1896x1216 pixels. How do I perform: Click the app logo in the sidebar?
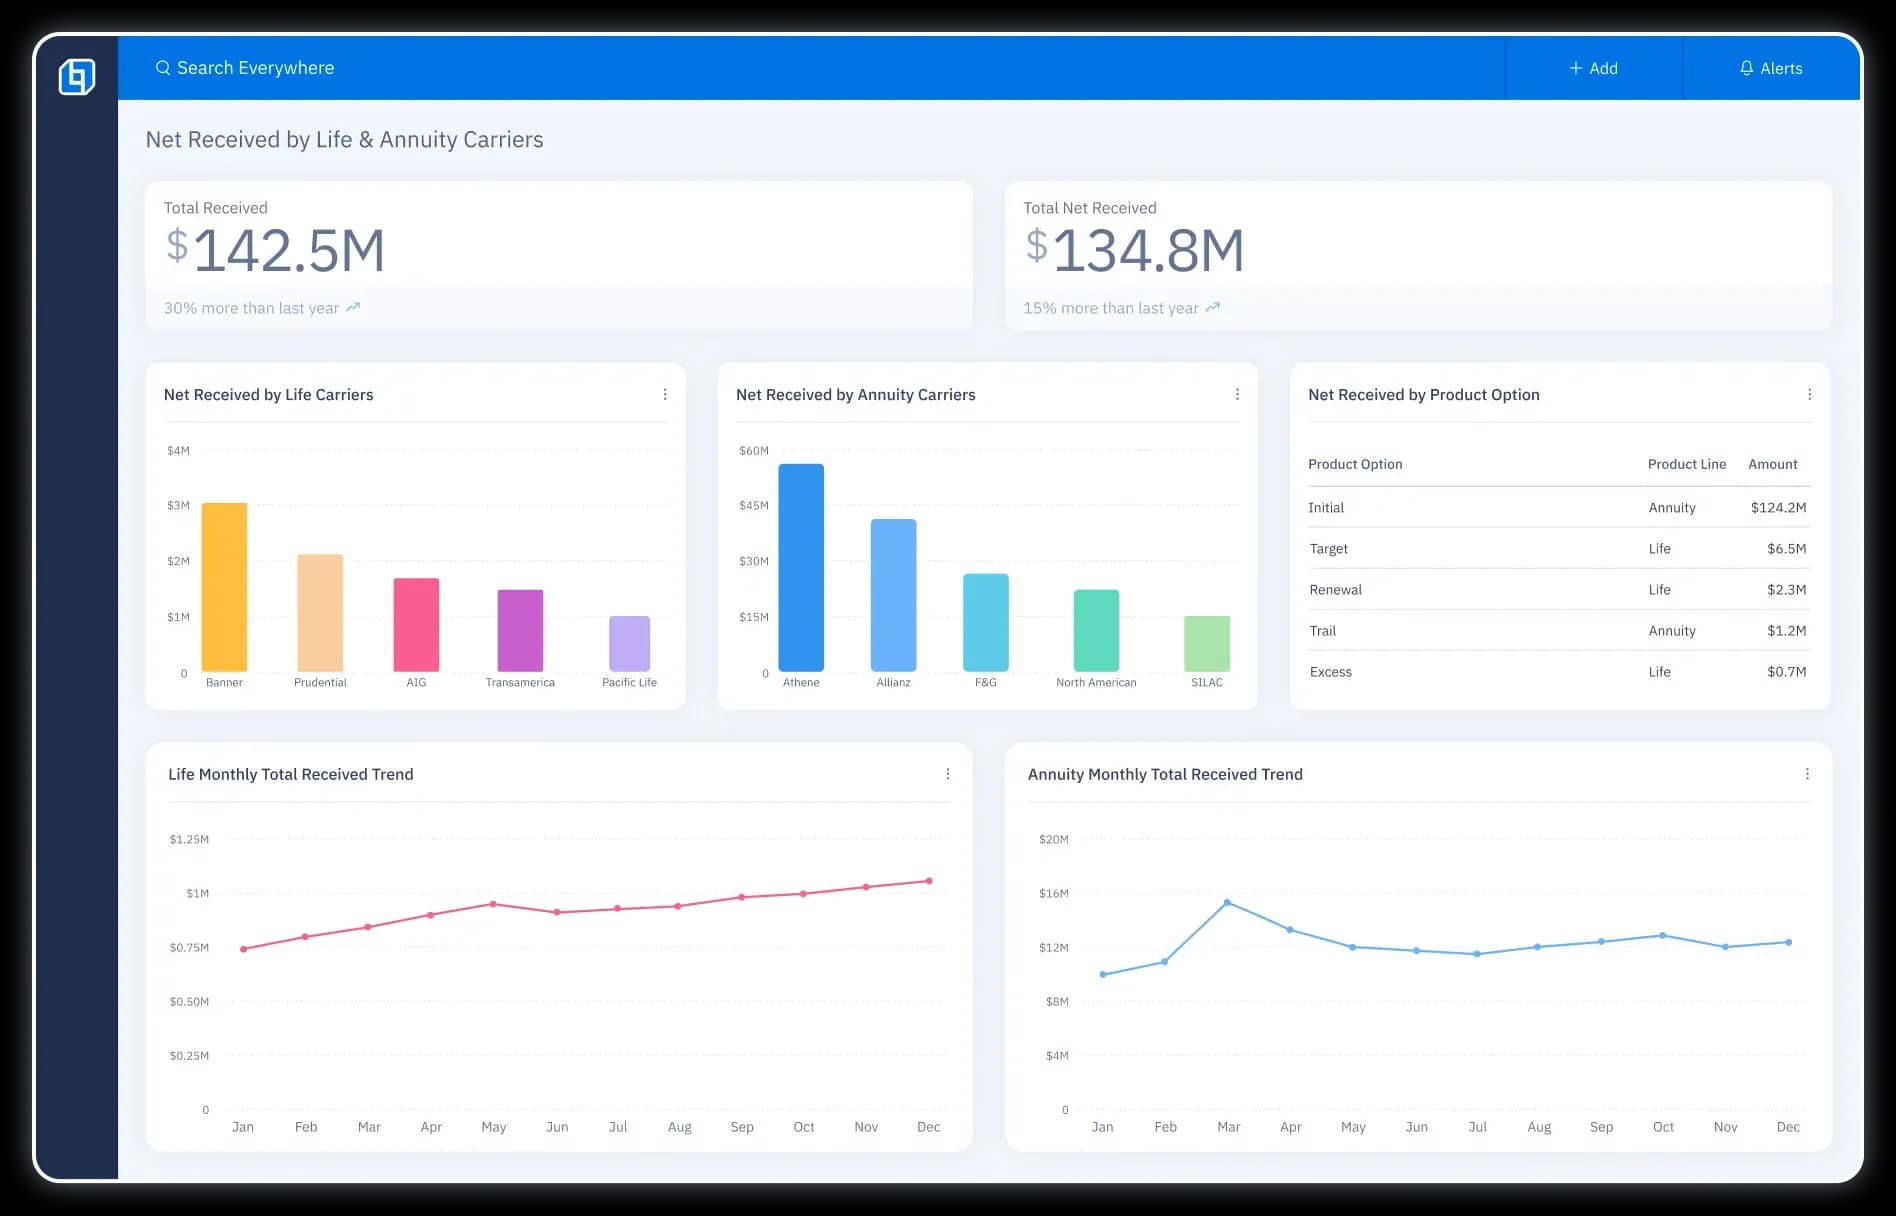point(77,77)
